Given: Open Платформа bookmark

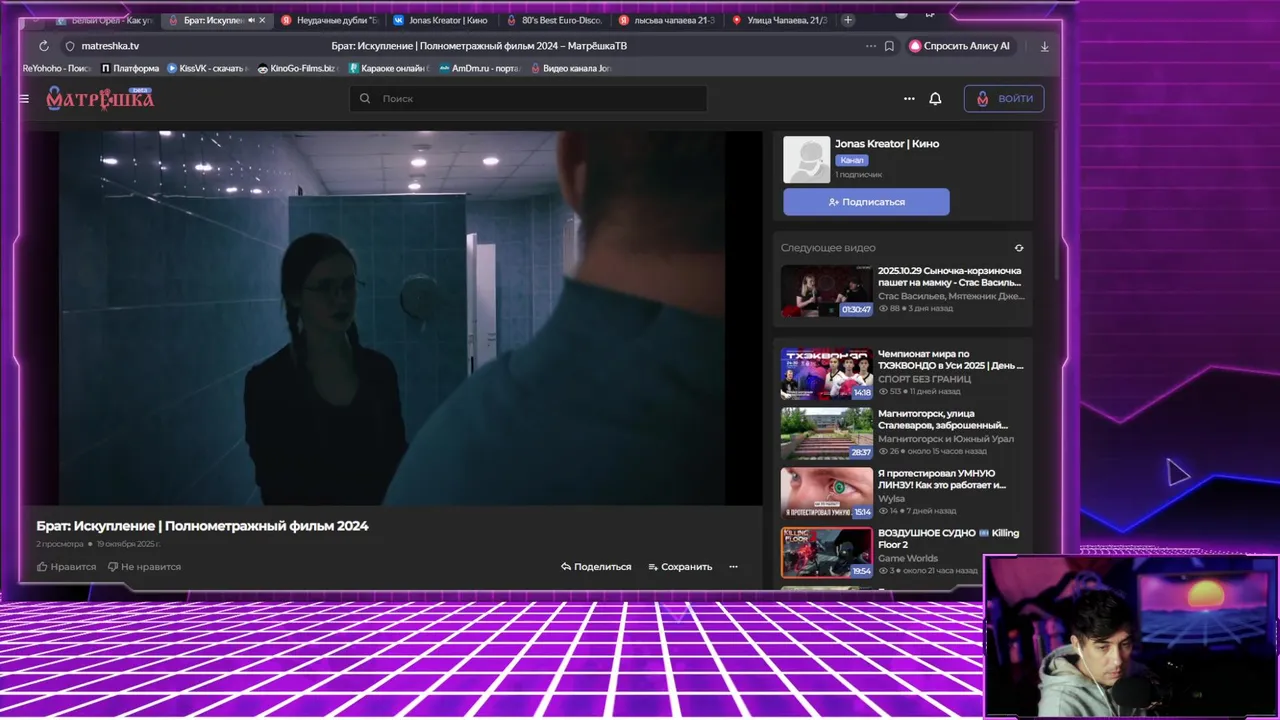Looking at the screenshot, I should pyautogui.click(x=130, y=69).
